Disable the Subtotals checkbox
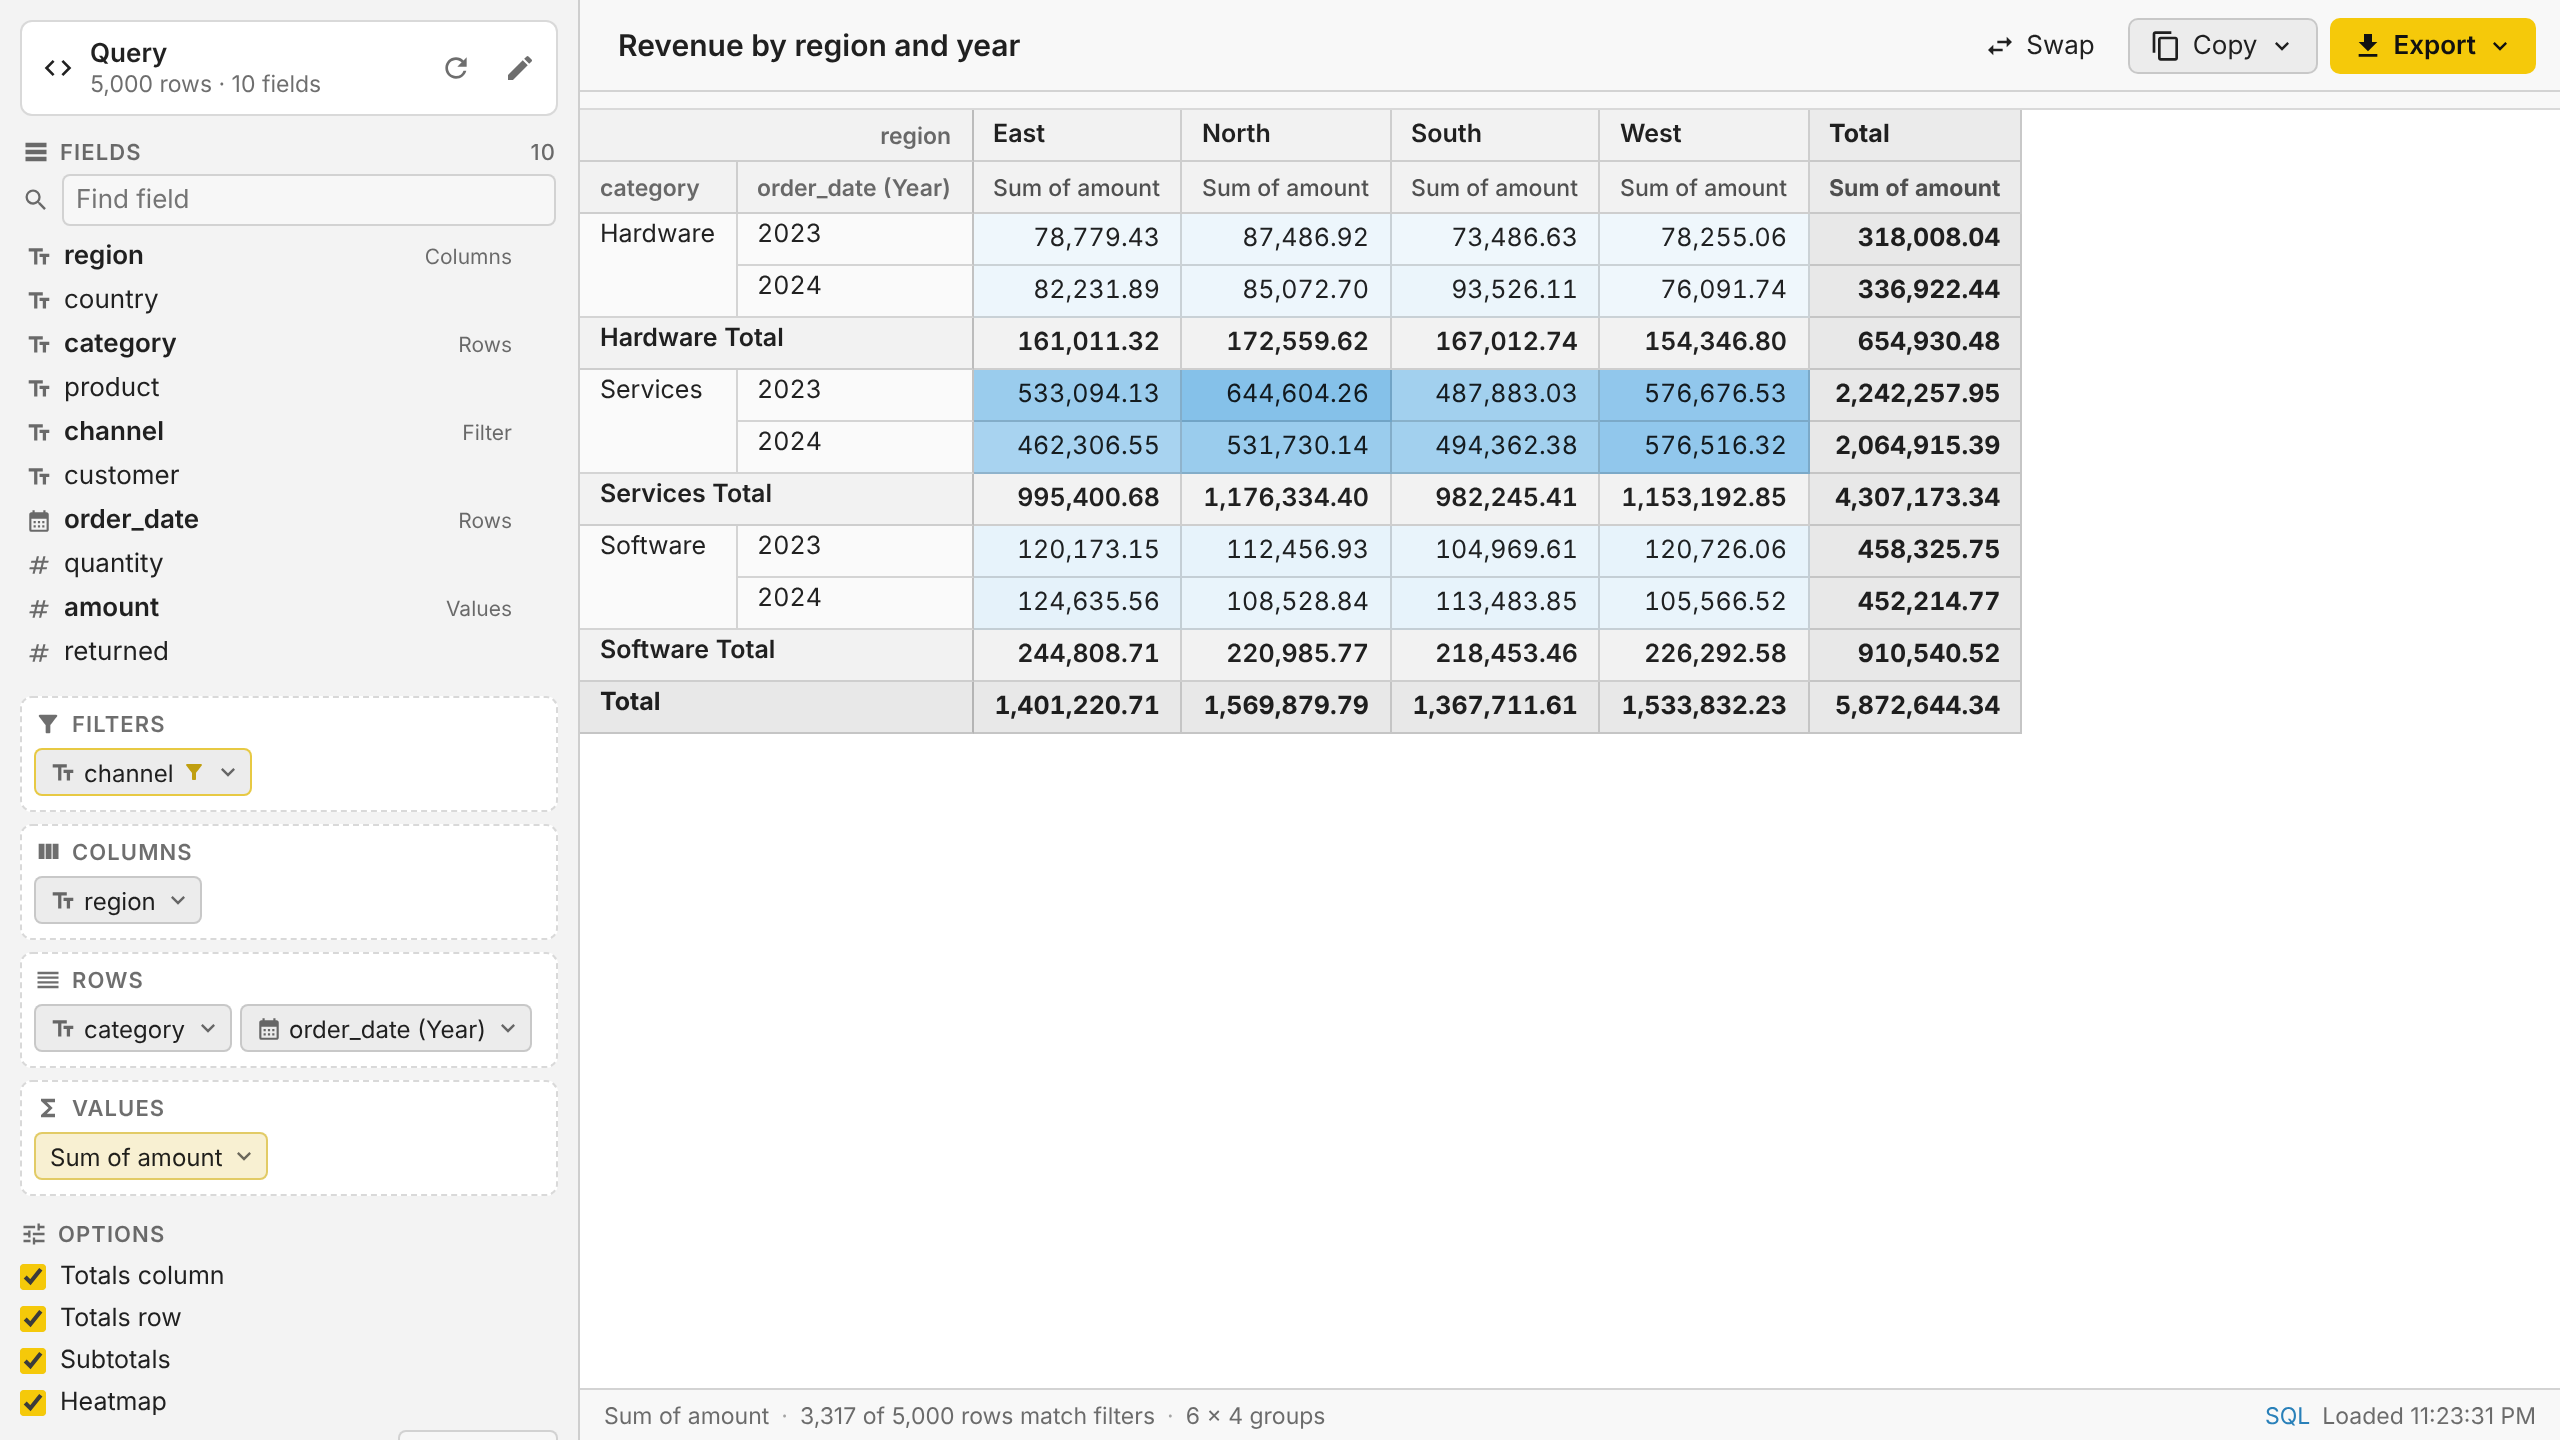 point(33,1361)
